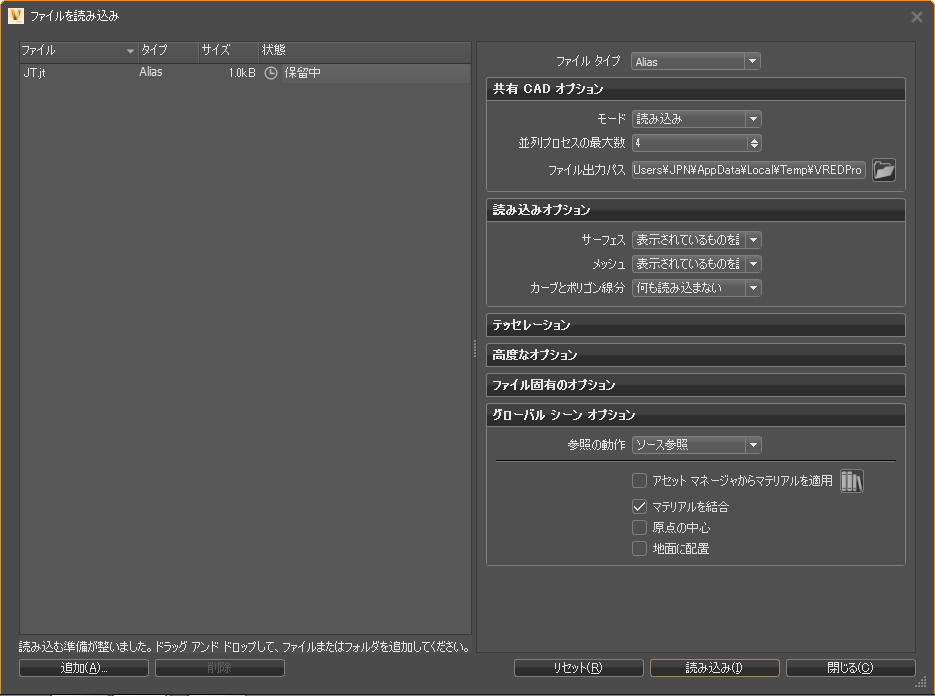Image resolution: width=935 pixels, height=696 pixels.
Task: Click the asset manager library icon
Action: (851, 481)
